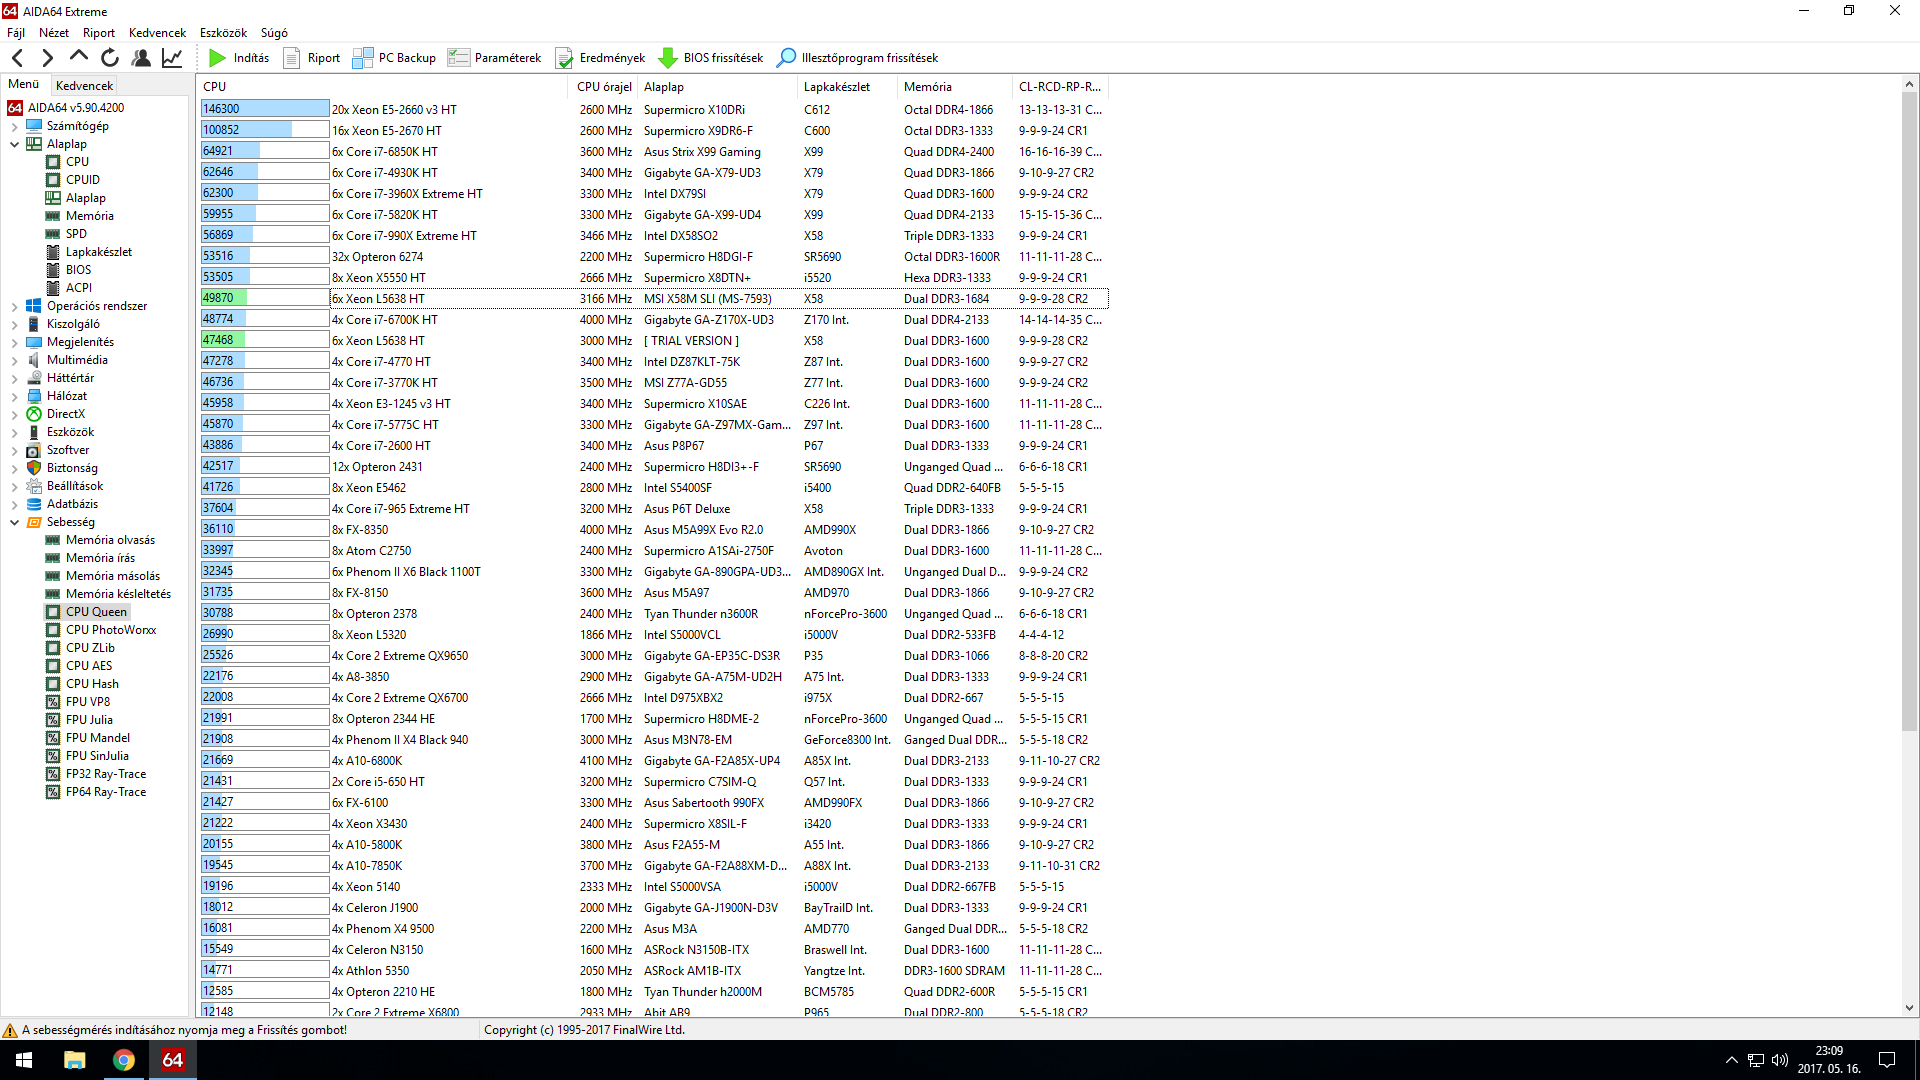1920x1080 pixels.
Task: Click the green 47468 score bar
Action: (265, 340)
